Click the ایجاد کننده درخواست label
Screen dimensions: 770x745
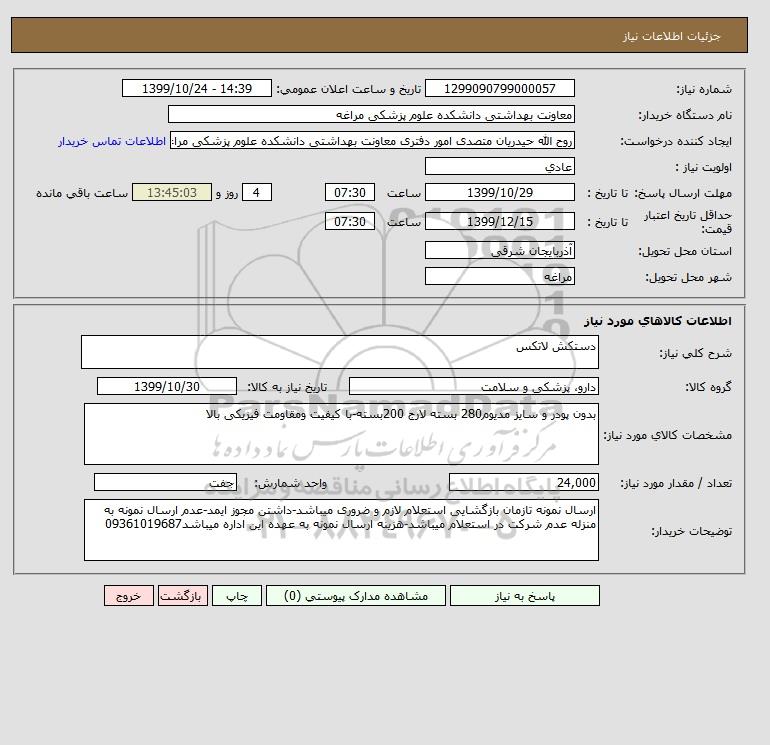676,141
